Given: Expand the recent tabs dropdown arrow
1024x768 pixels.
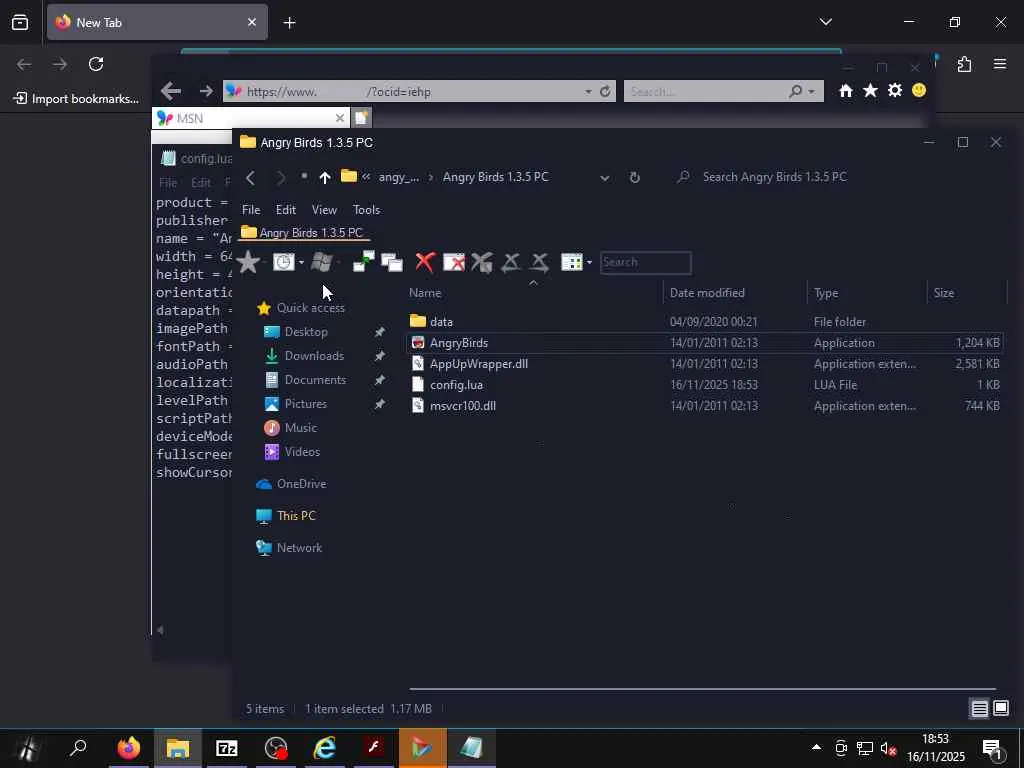Looking at the screenshot, I should 301,263.
